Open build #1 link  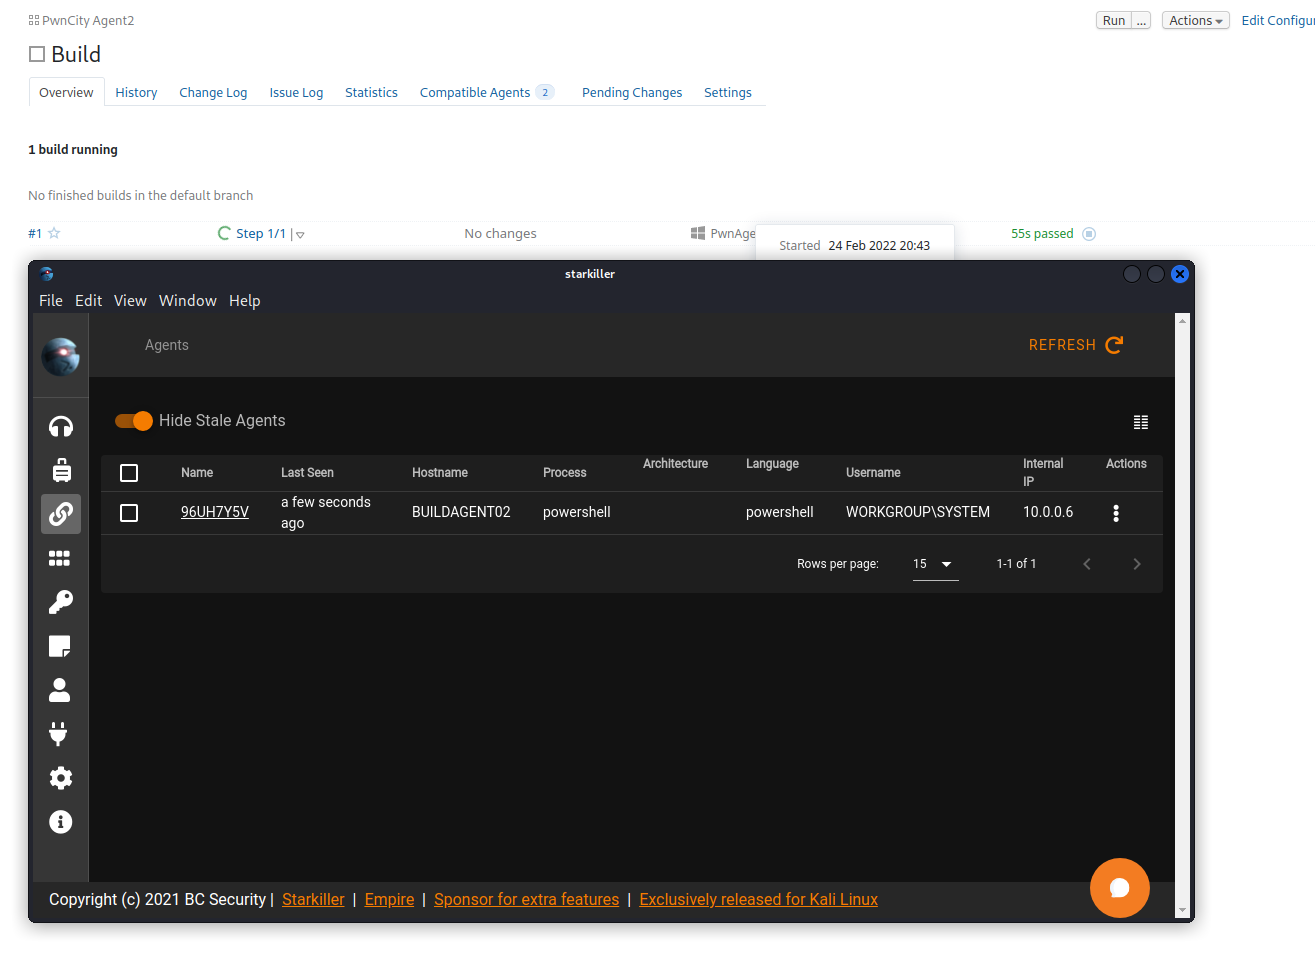[x=35, y=233]
